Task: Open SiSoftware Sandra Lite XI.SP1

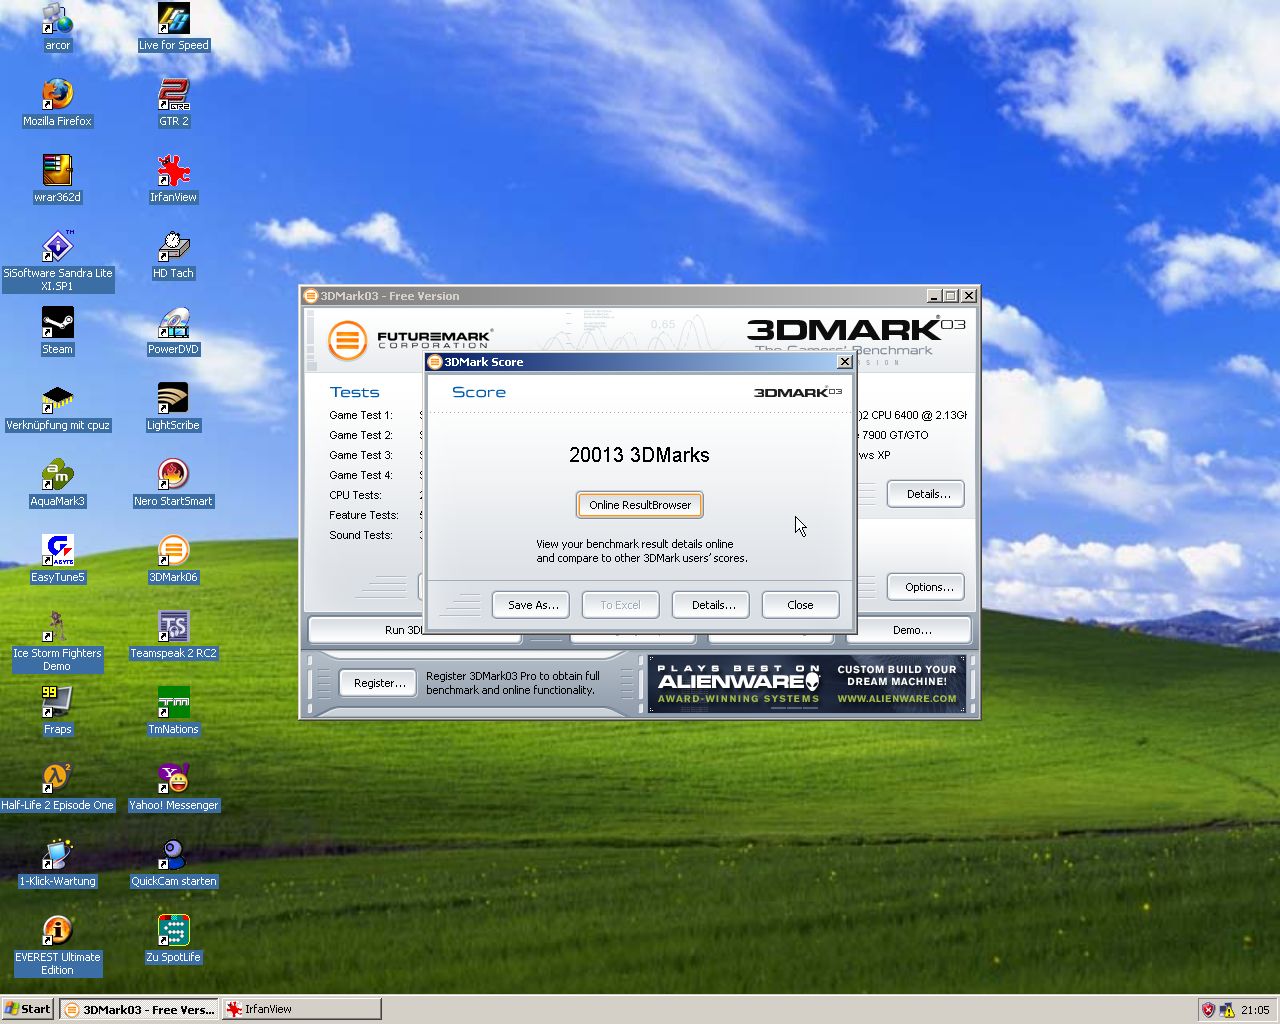Action: [x=57, y=261]
